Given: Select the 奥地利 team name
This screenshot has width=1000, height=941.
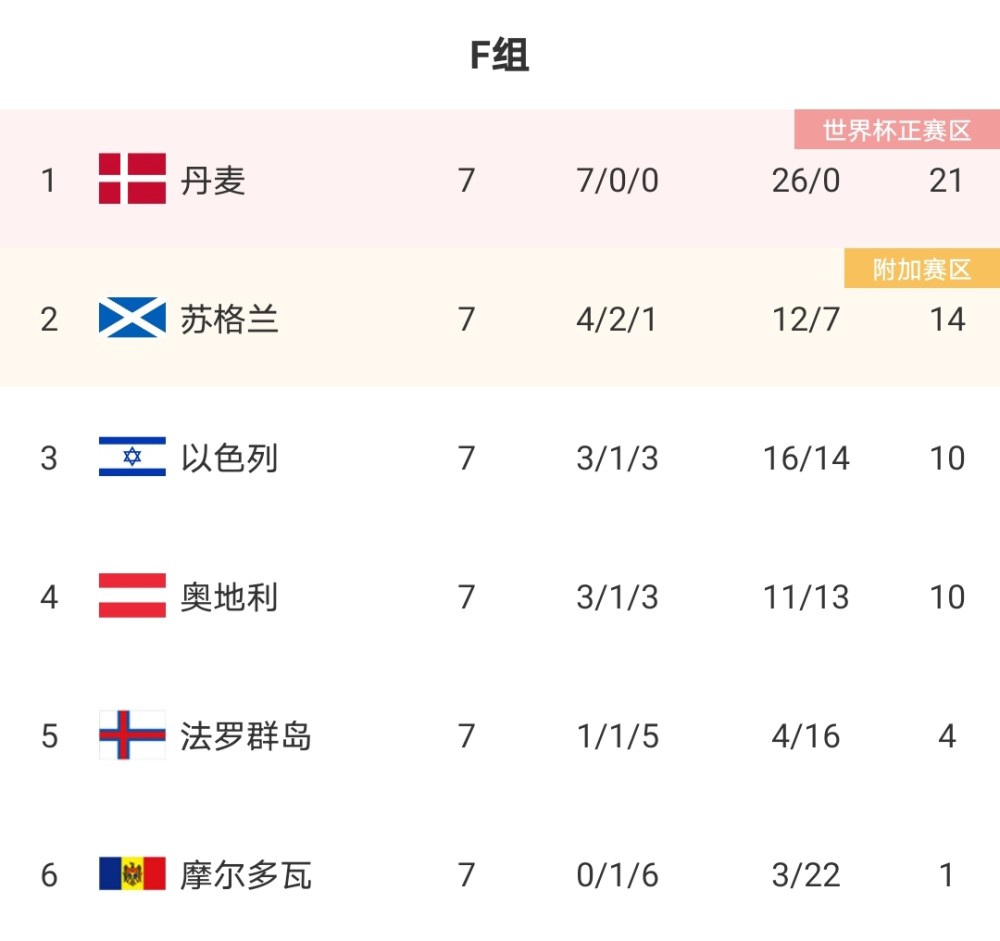Looking at the screenshot, I should coord(230,597).
